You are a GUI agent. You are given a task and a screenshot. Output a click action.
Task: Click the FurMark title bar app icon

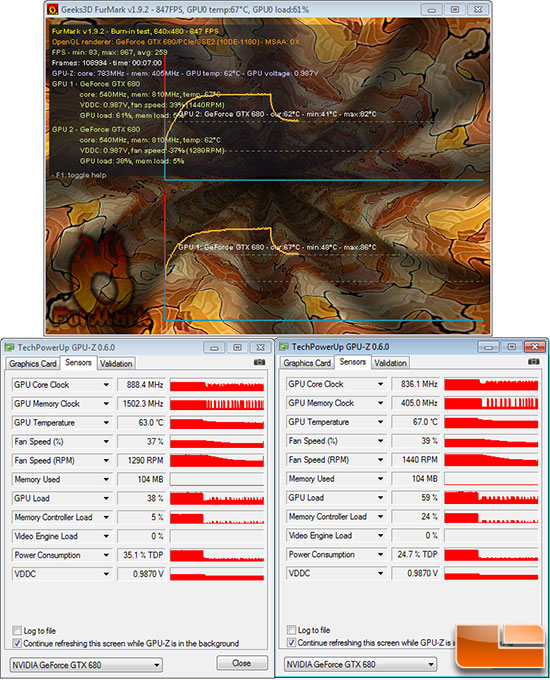coord(52,9)
